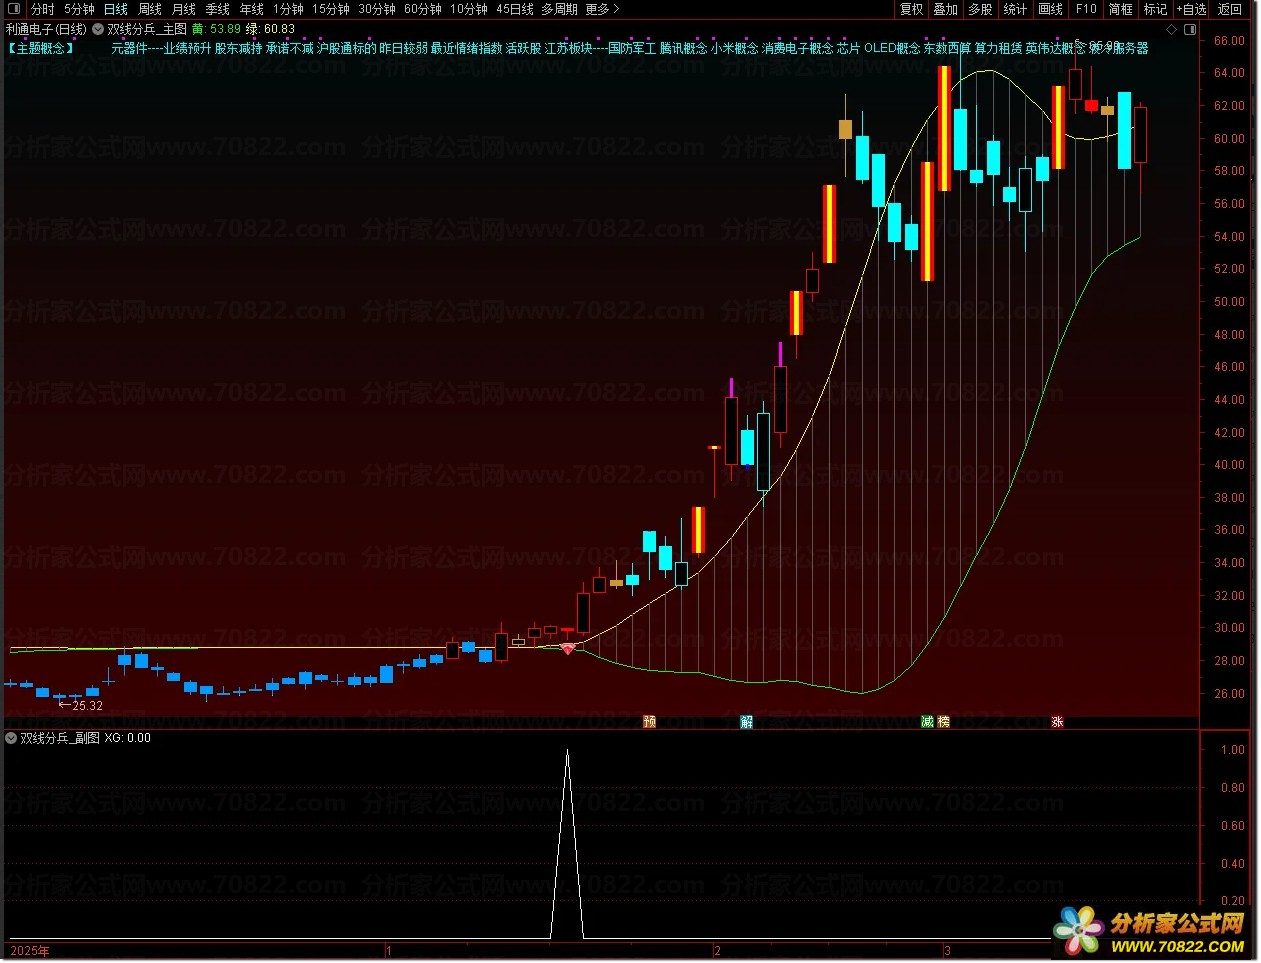Click the 股东减持 concept tag
The width and height of the screenshot is (1261, 963).
(238, 48)
